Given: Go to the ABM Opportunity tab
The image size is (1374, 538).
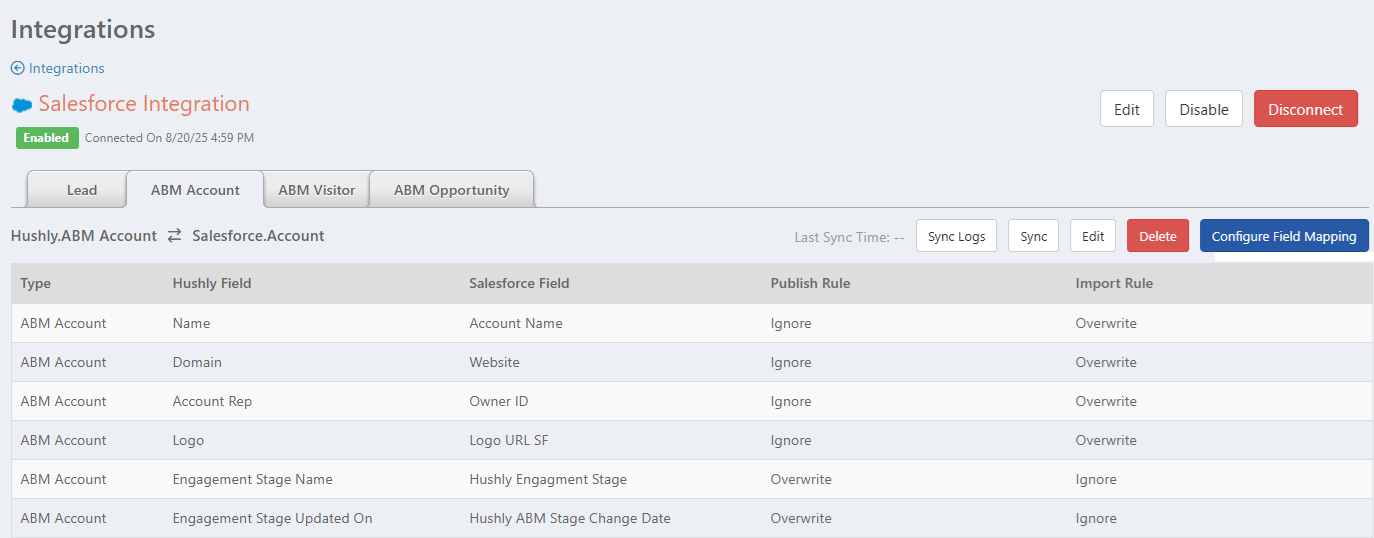Looking at the screenshot, I should pyautogui.click(x=451, y=189).
